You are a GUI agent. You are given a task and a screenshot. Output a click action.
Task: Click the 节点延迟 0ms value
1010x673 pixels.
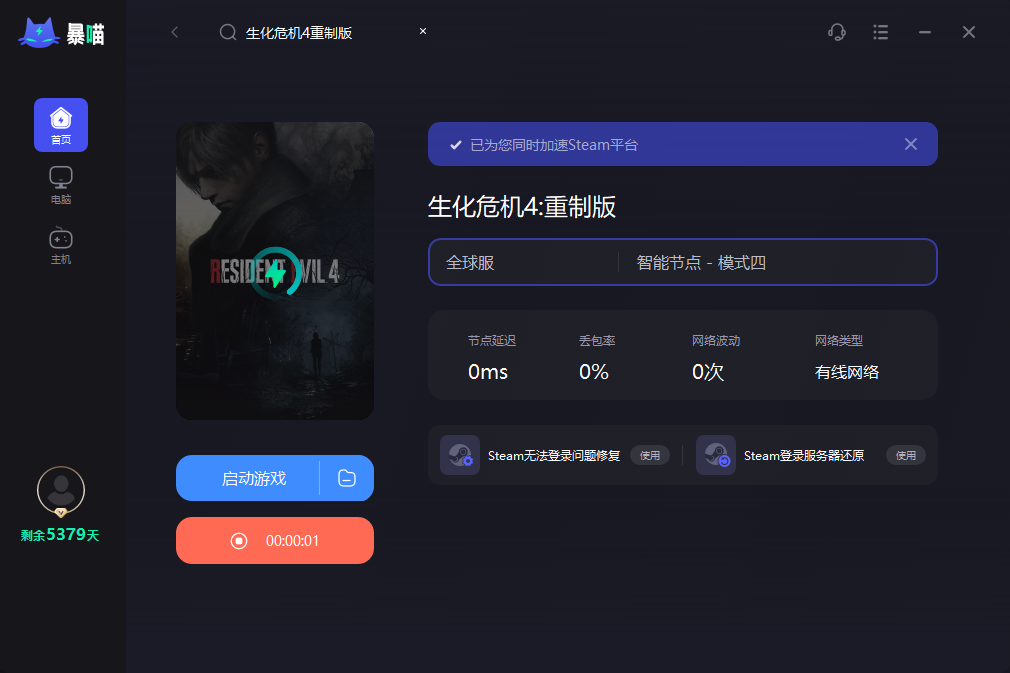click(488, 372)
